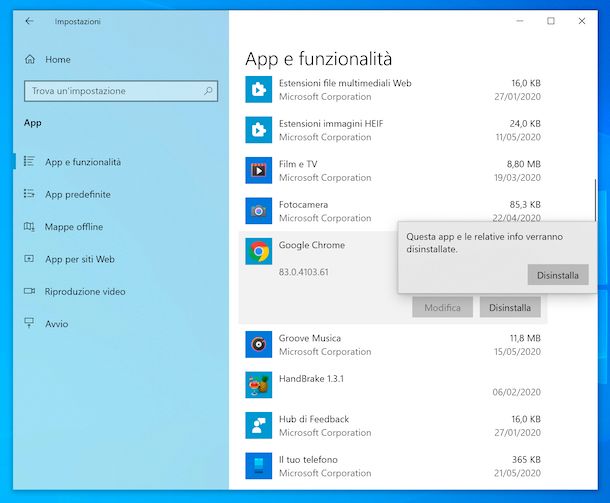Click the Film e TV app icon
The image size is (610, 503).
click(259, 170)
